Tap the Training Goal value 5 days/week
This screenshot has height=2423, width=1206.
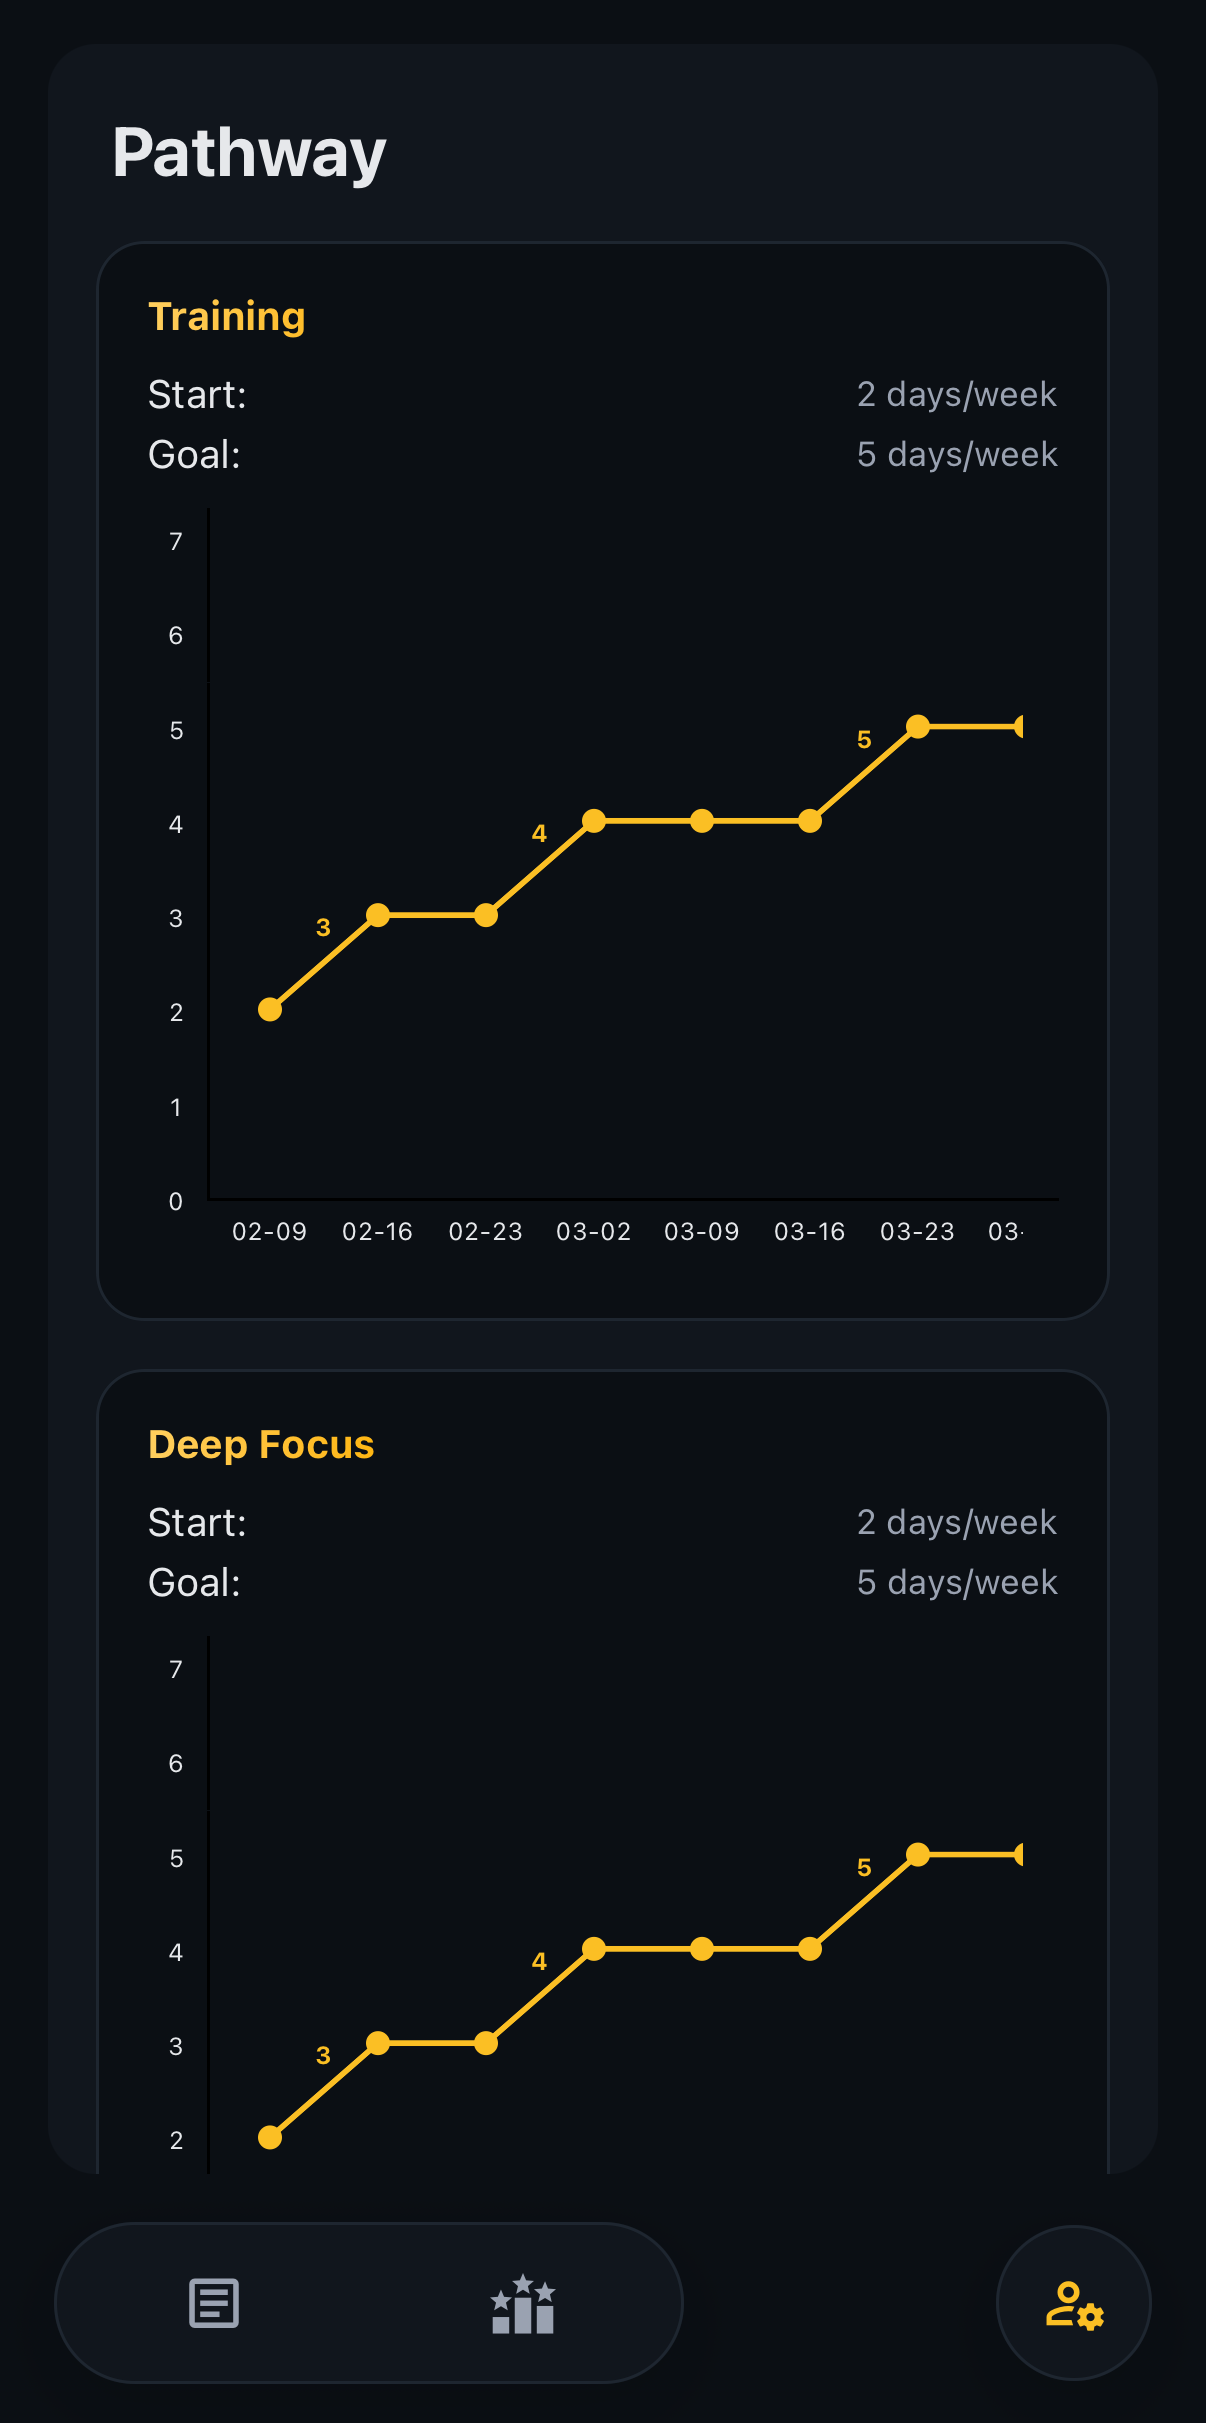[x=957, y=453]
